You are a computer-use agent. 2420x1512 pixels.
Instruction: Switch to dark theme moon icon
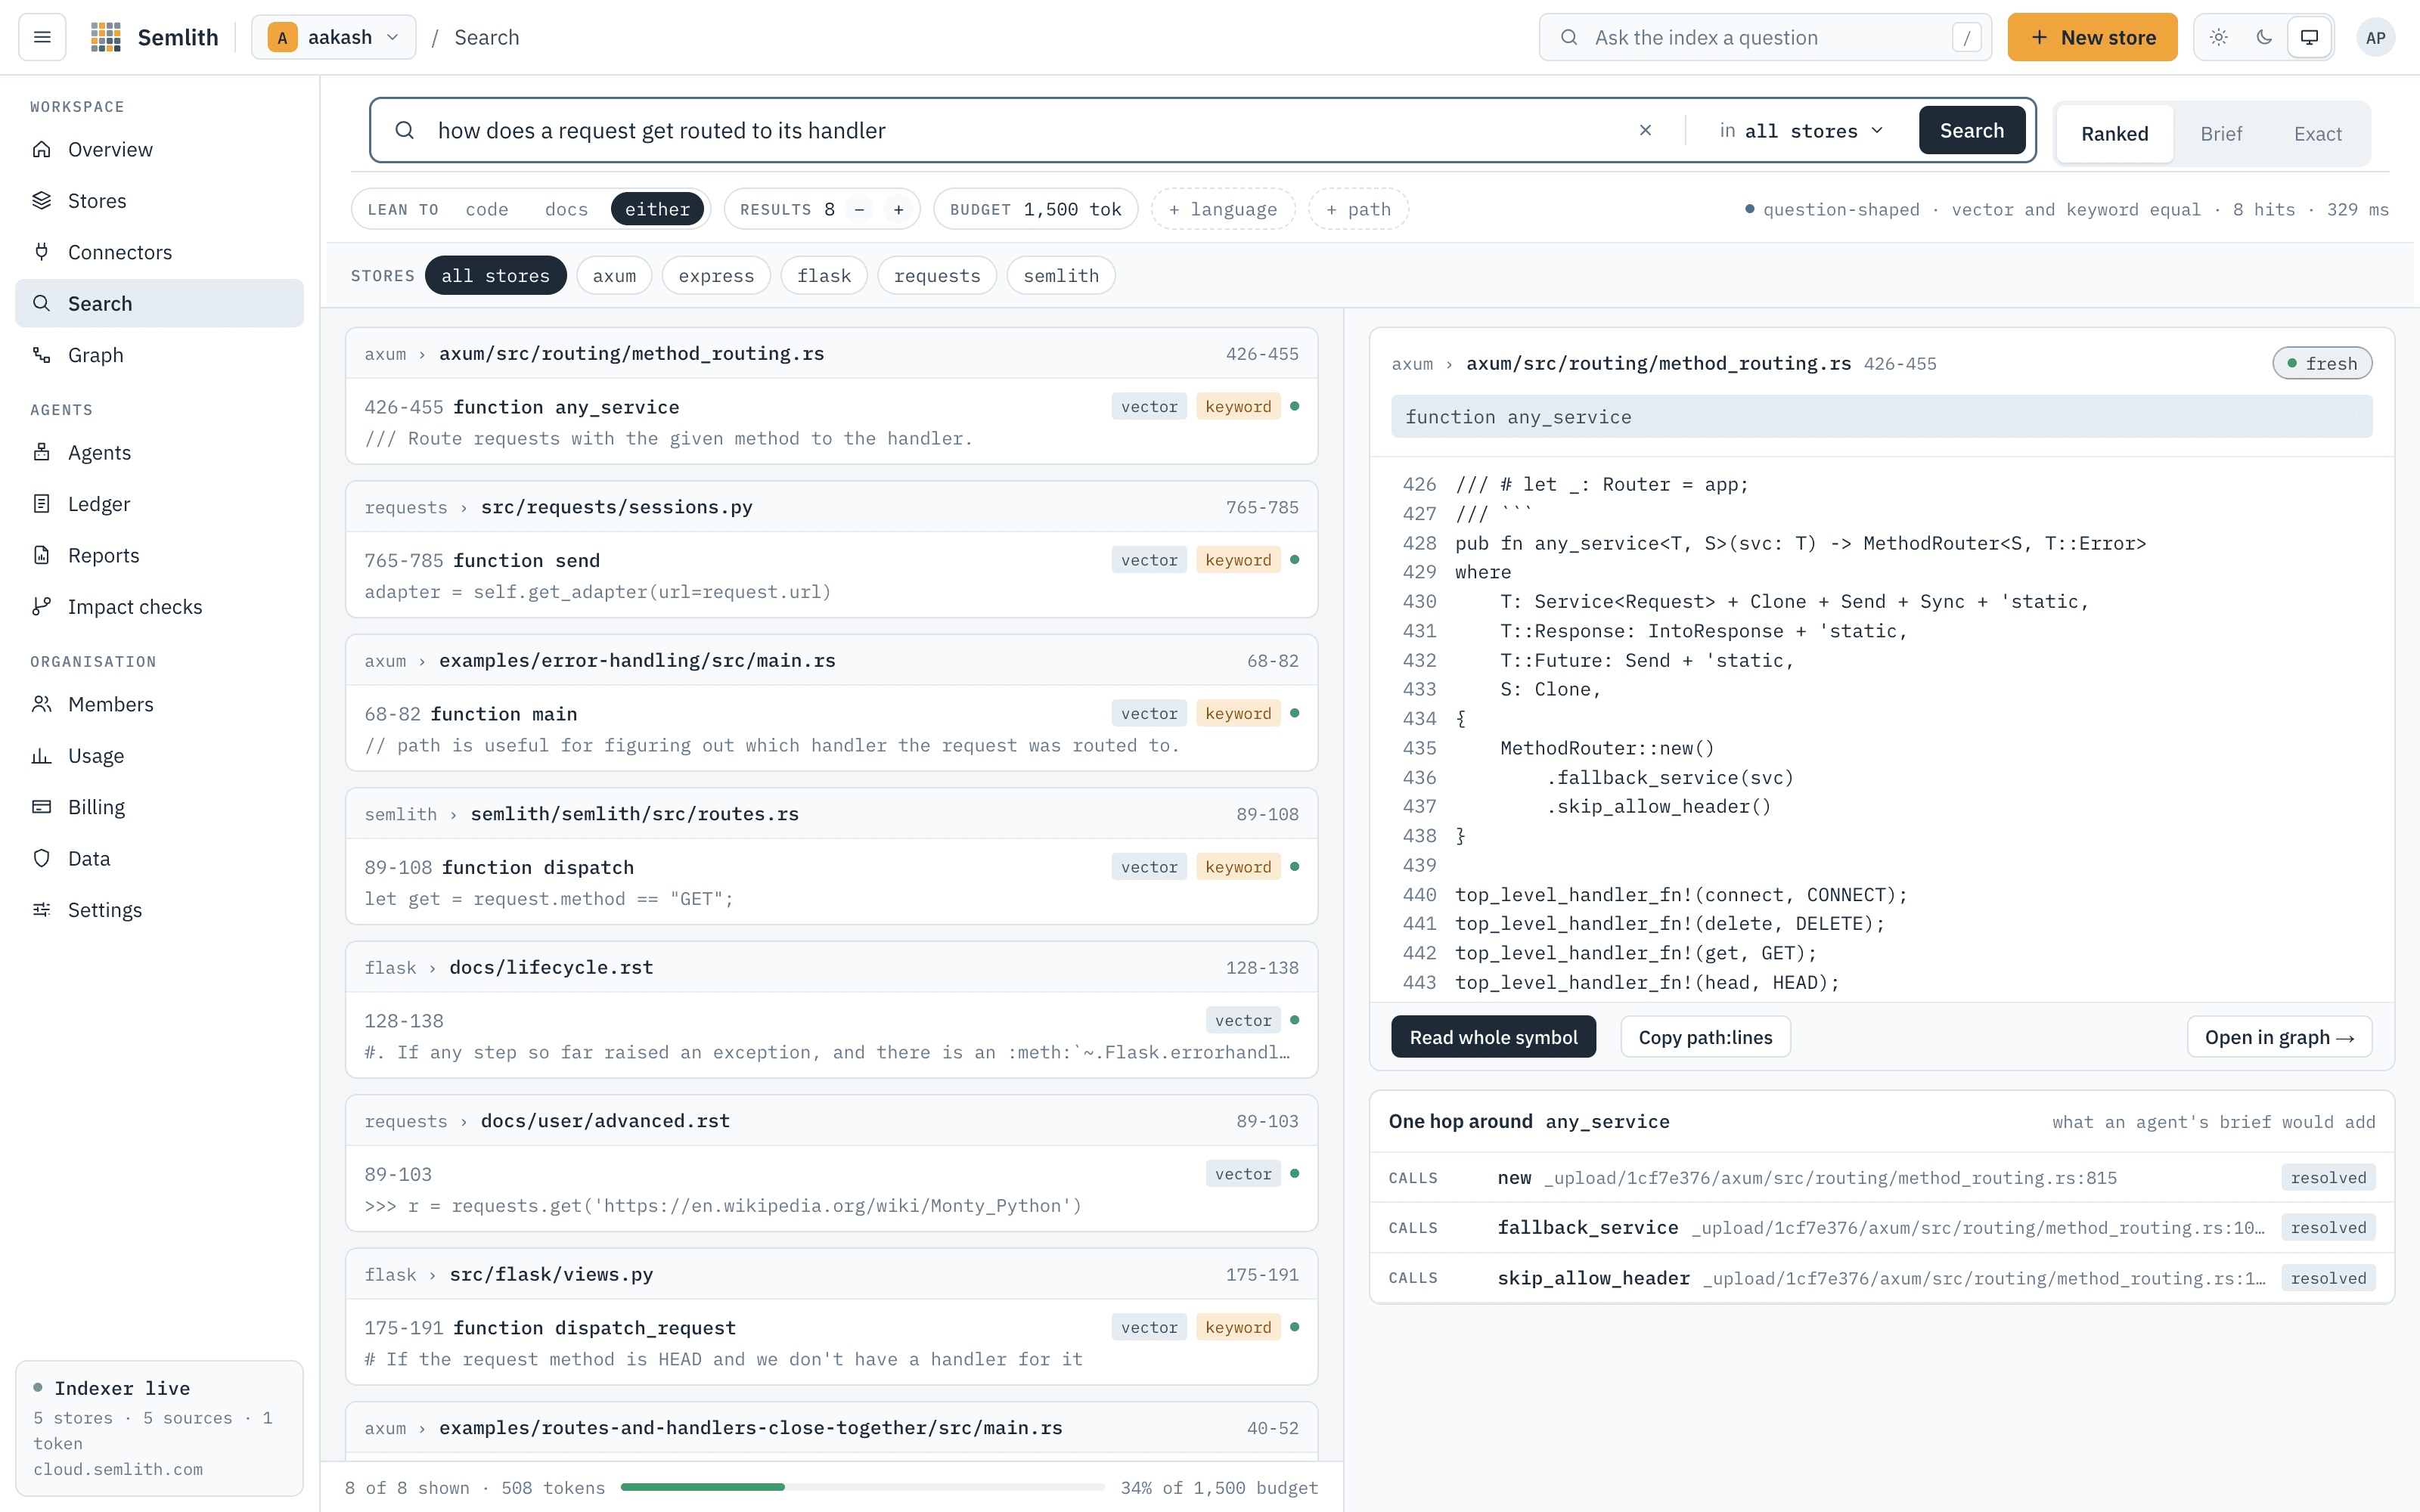(2264, 37)
